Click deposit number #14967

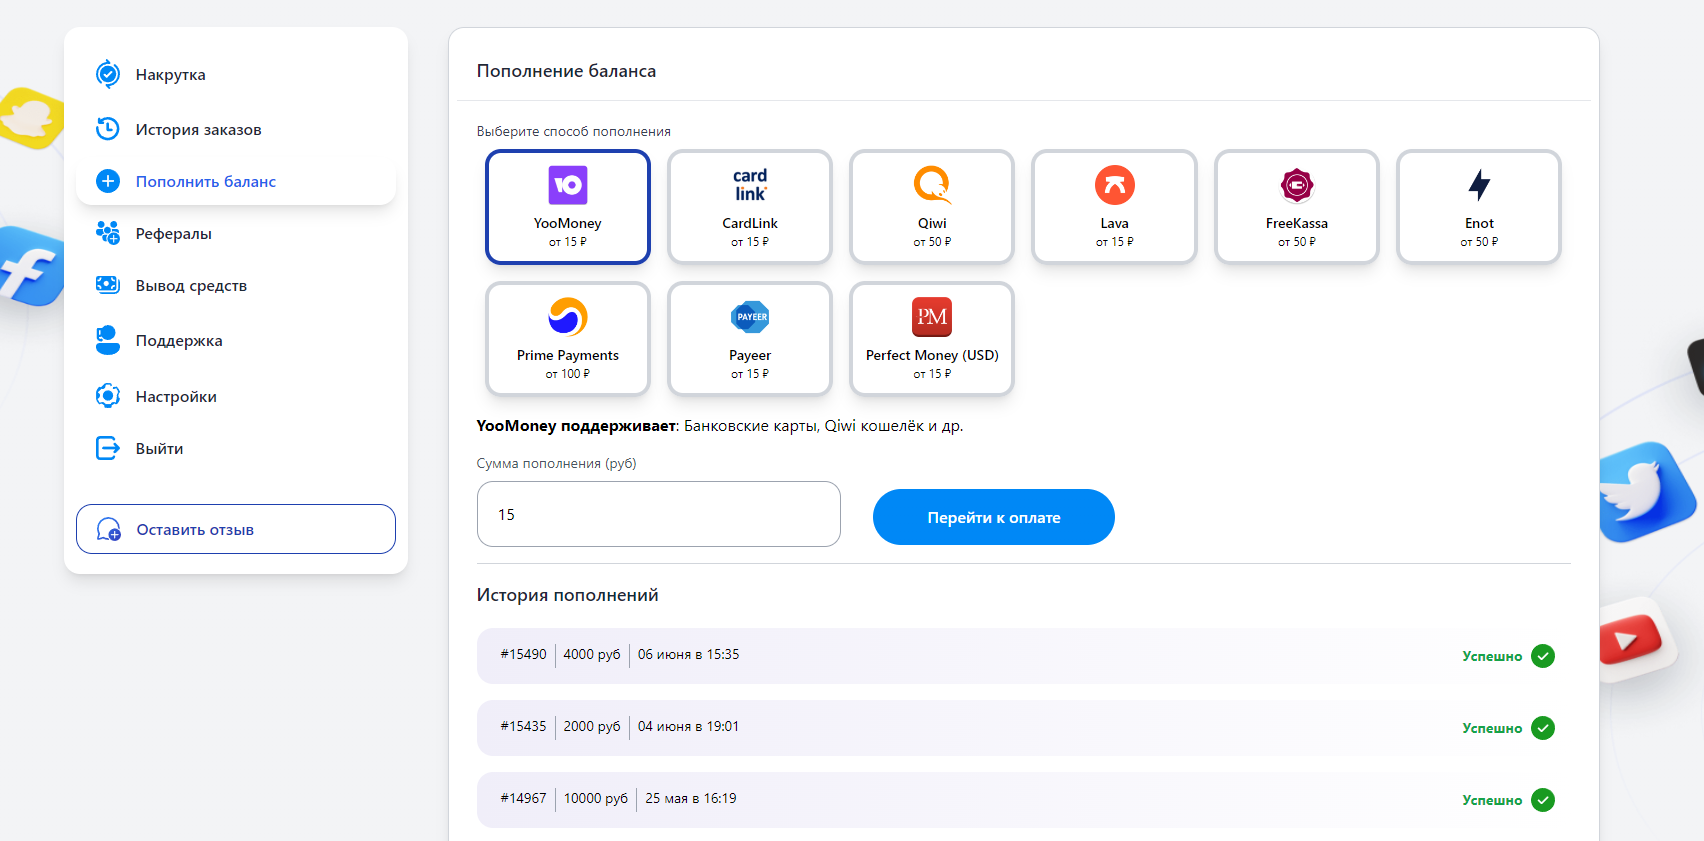tap(523, 798)
